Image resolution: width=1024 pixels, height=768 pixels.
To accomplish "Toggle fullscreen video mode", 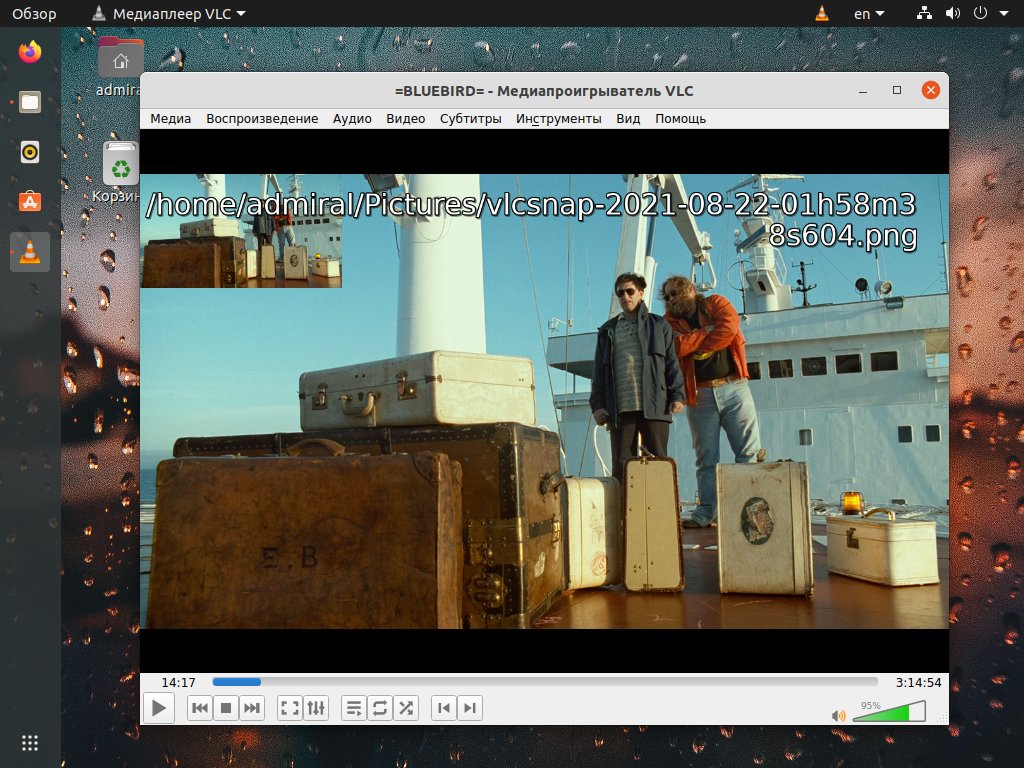I will point(289,708).
